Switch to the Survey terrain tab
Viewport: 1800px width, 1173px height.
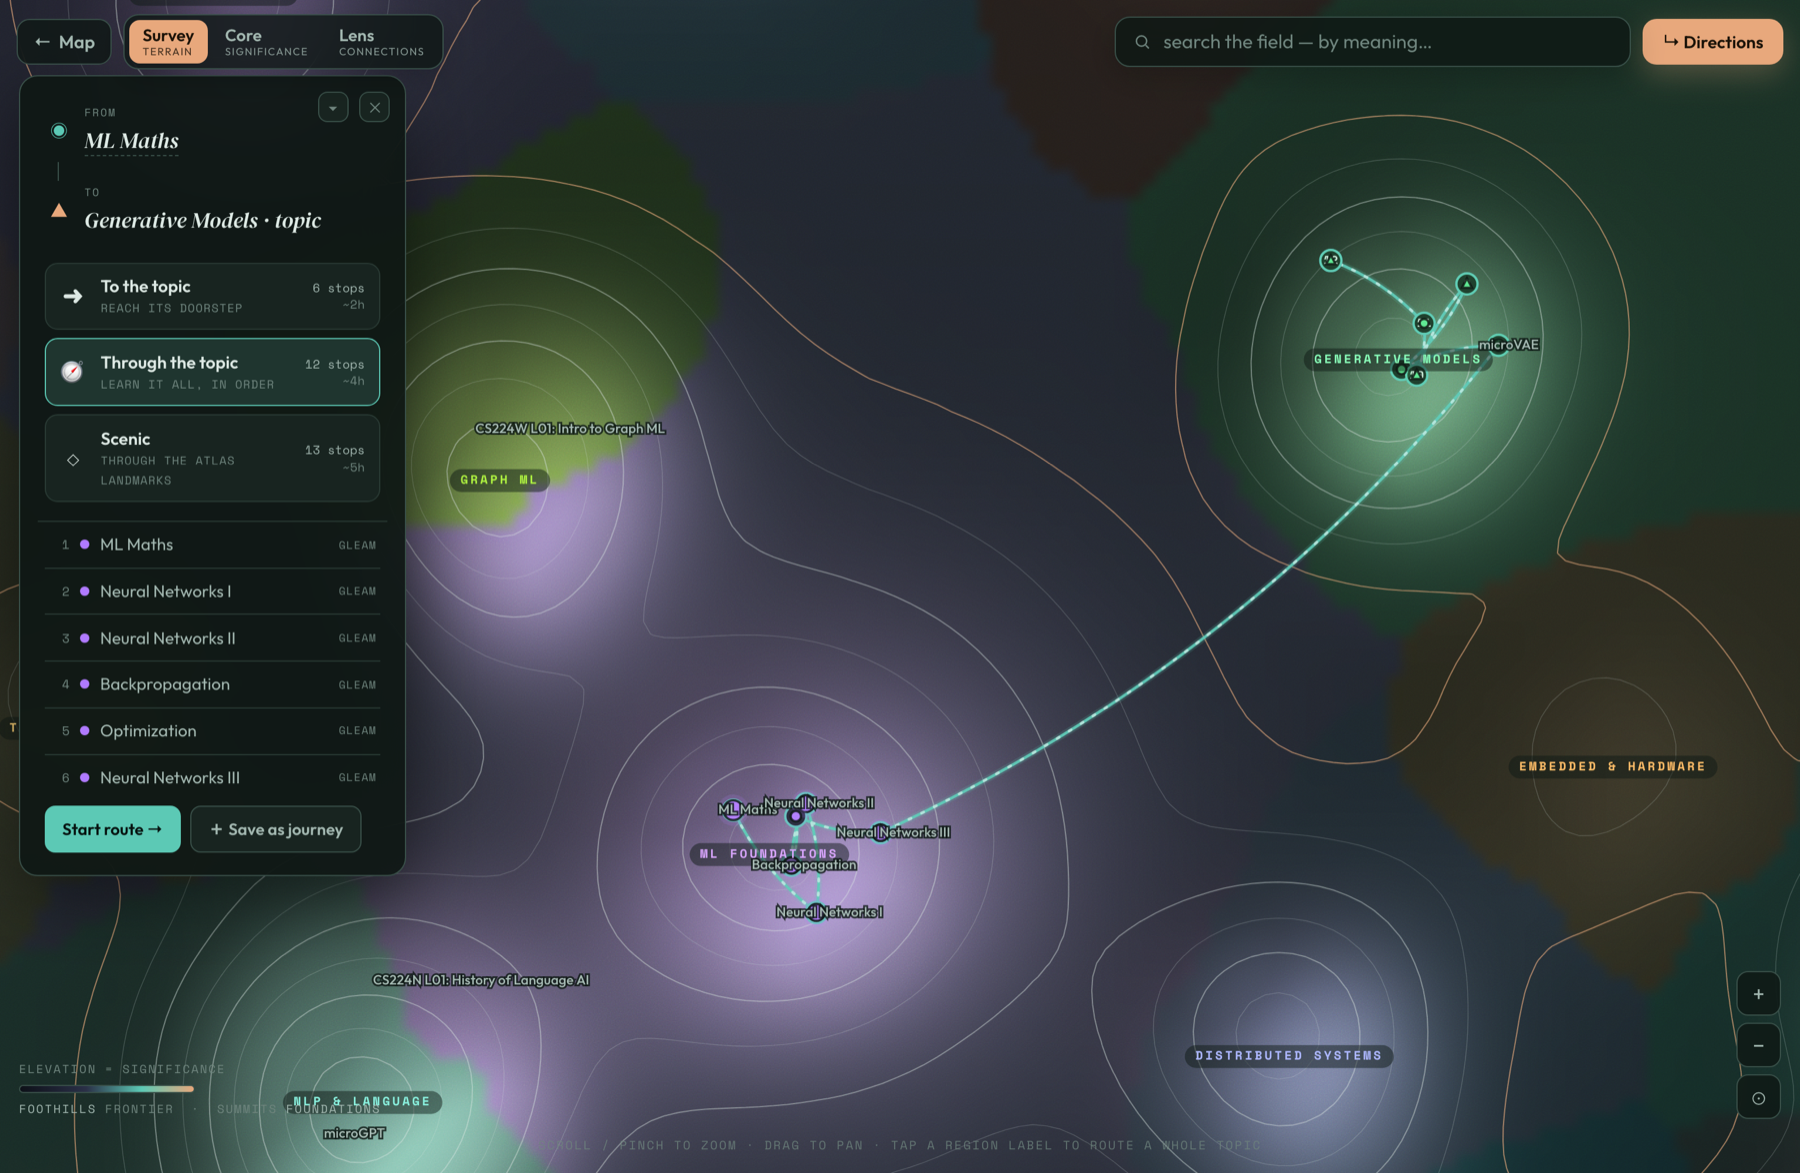point(167,42)
